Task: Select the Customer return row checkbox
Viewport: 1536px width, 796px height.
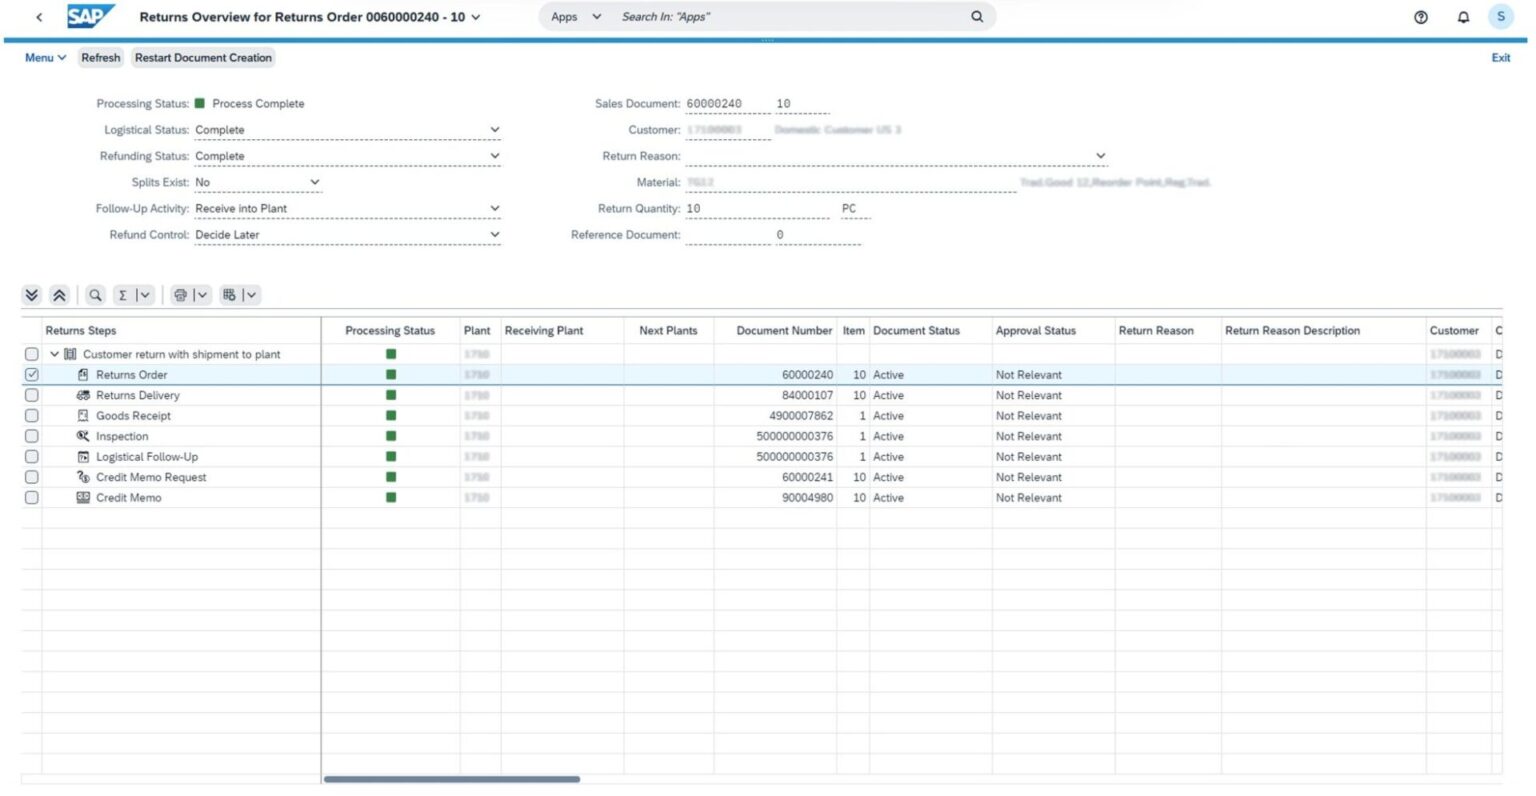Action: click(32, 354)
